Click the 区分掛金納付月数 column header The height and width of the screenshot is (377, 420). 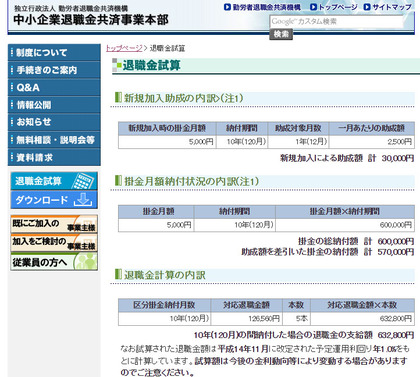pos(164,305)
